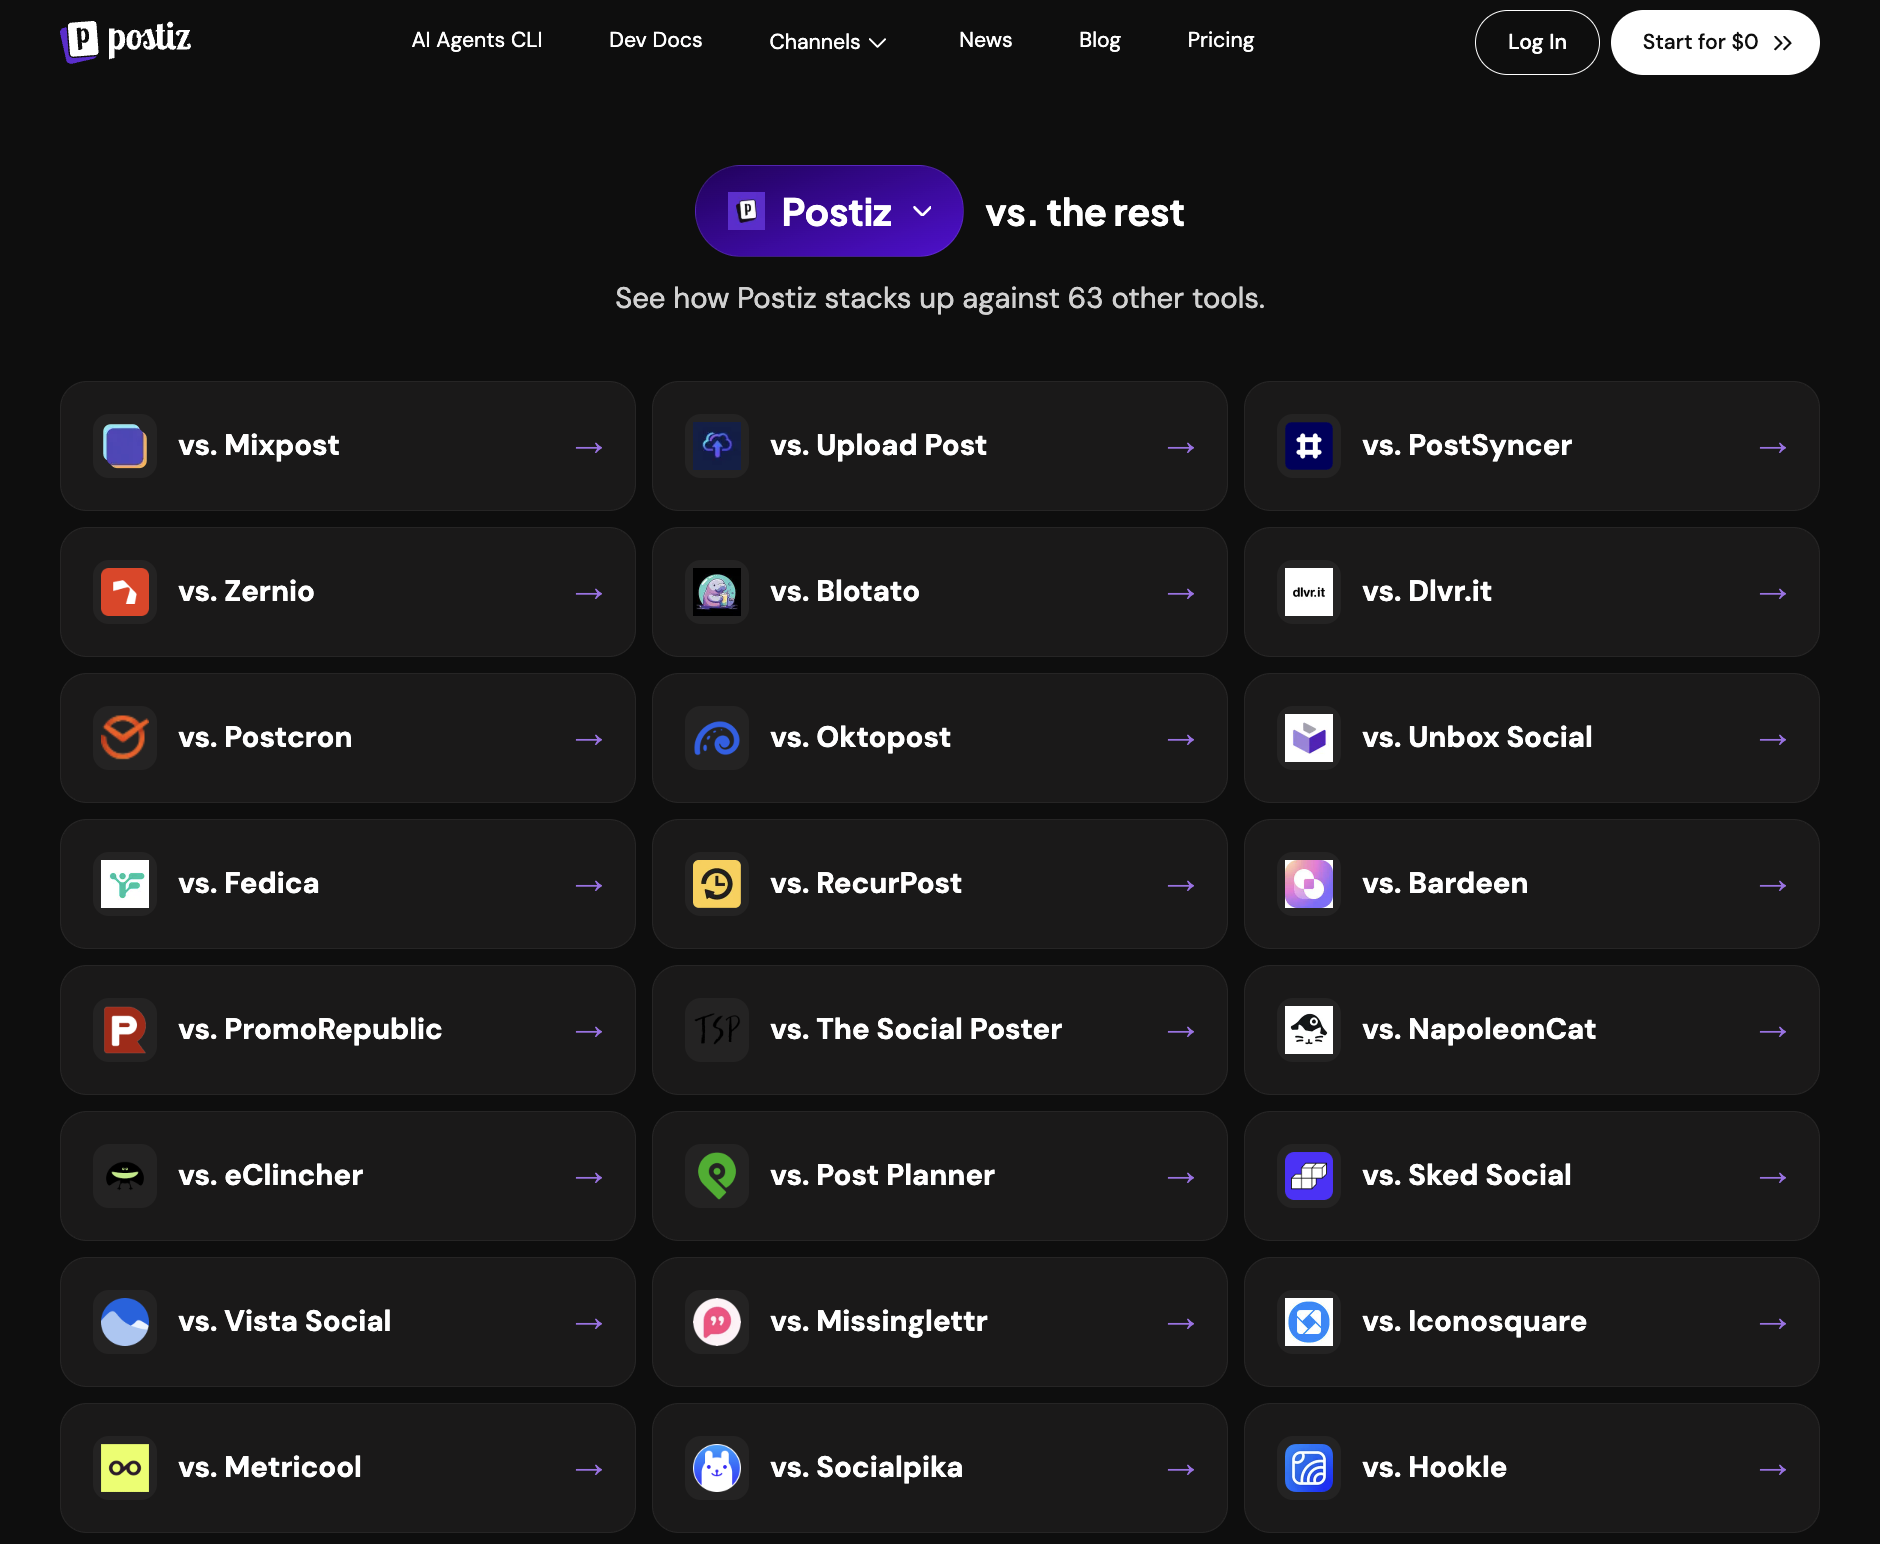Click the arrow on vs. The Social Poster
The width and height of the screenshot is (1880, 1544).
tap(1181, 1032)
